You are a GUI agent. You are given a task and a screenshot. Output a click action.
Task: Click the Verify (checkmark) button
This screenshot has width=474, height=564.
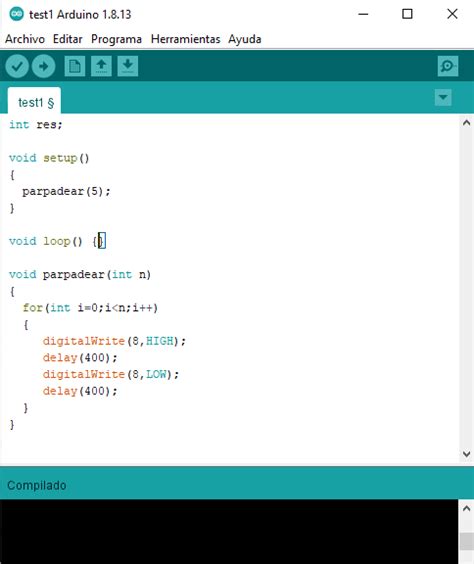[17, 66]
